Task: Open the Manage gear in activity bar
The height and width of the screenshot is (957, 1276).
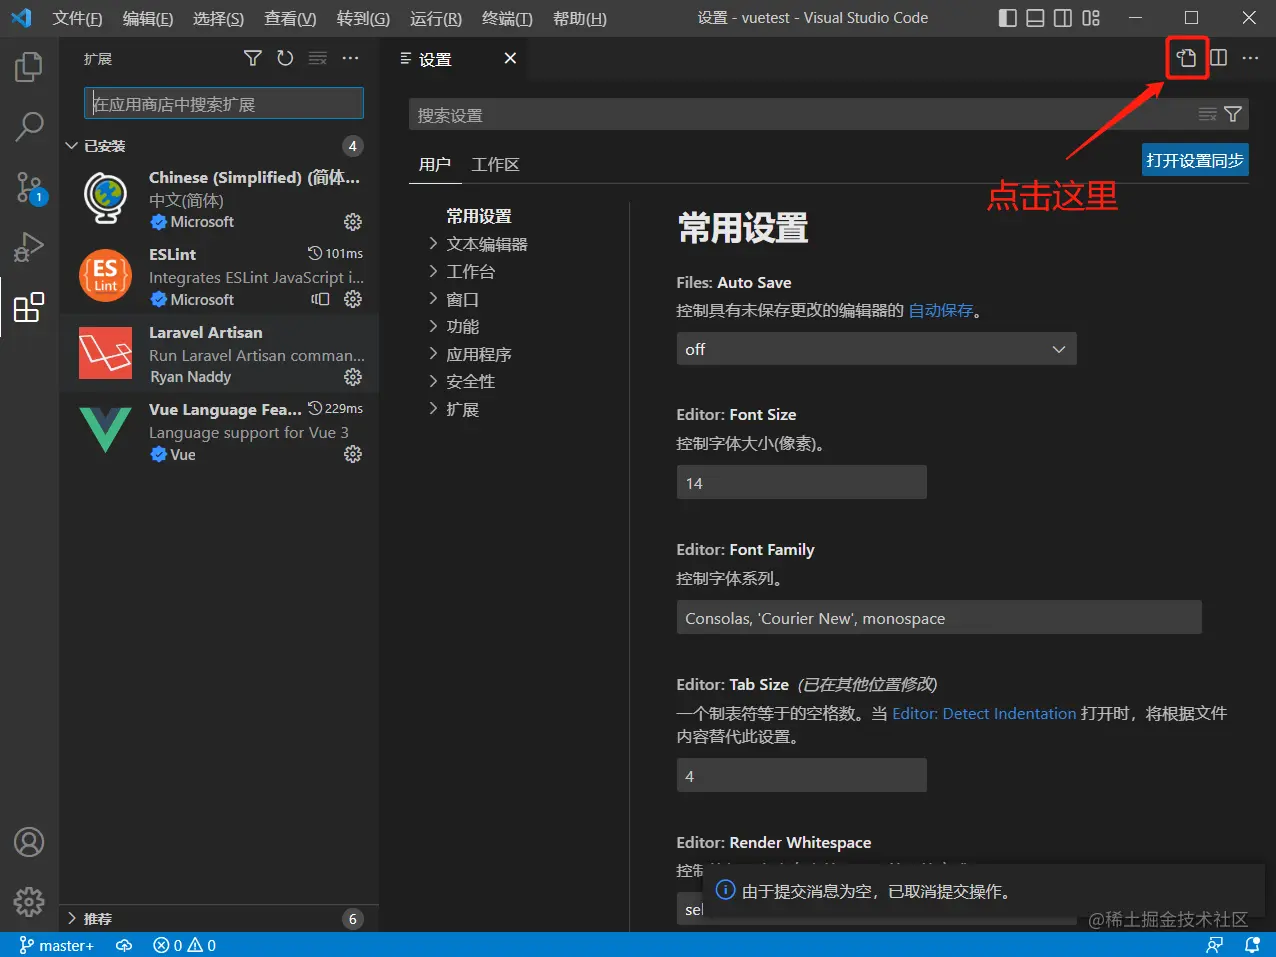Action: (x=29, y=901)
